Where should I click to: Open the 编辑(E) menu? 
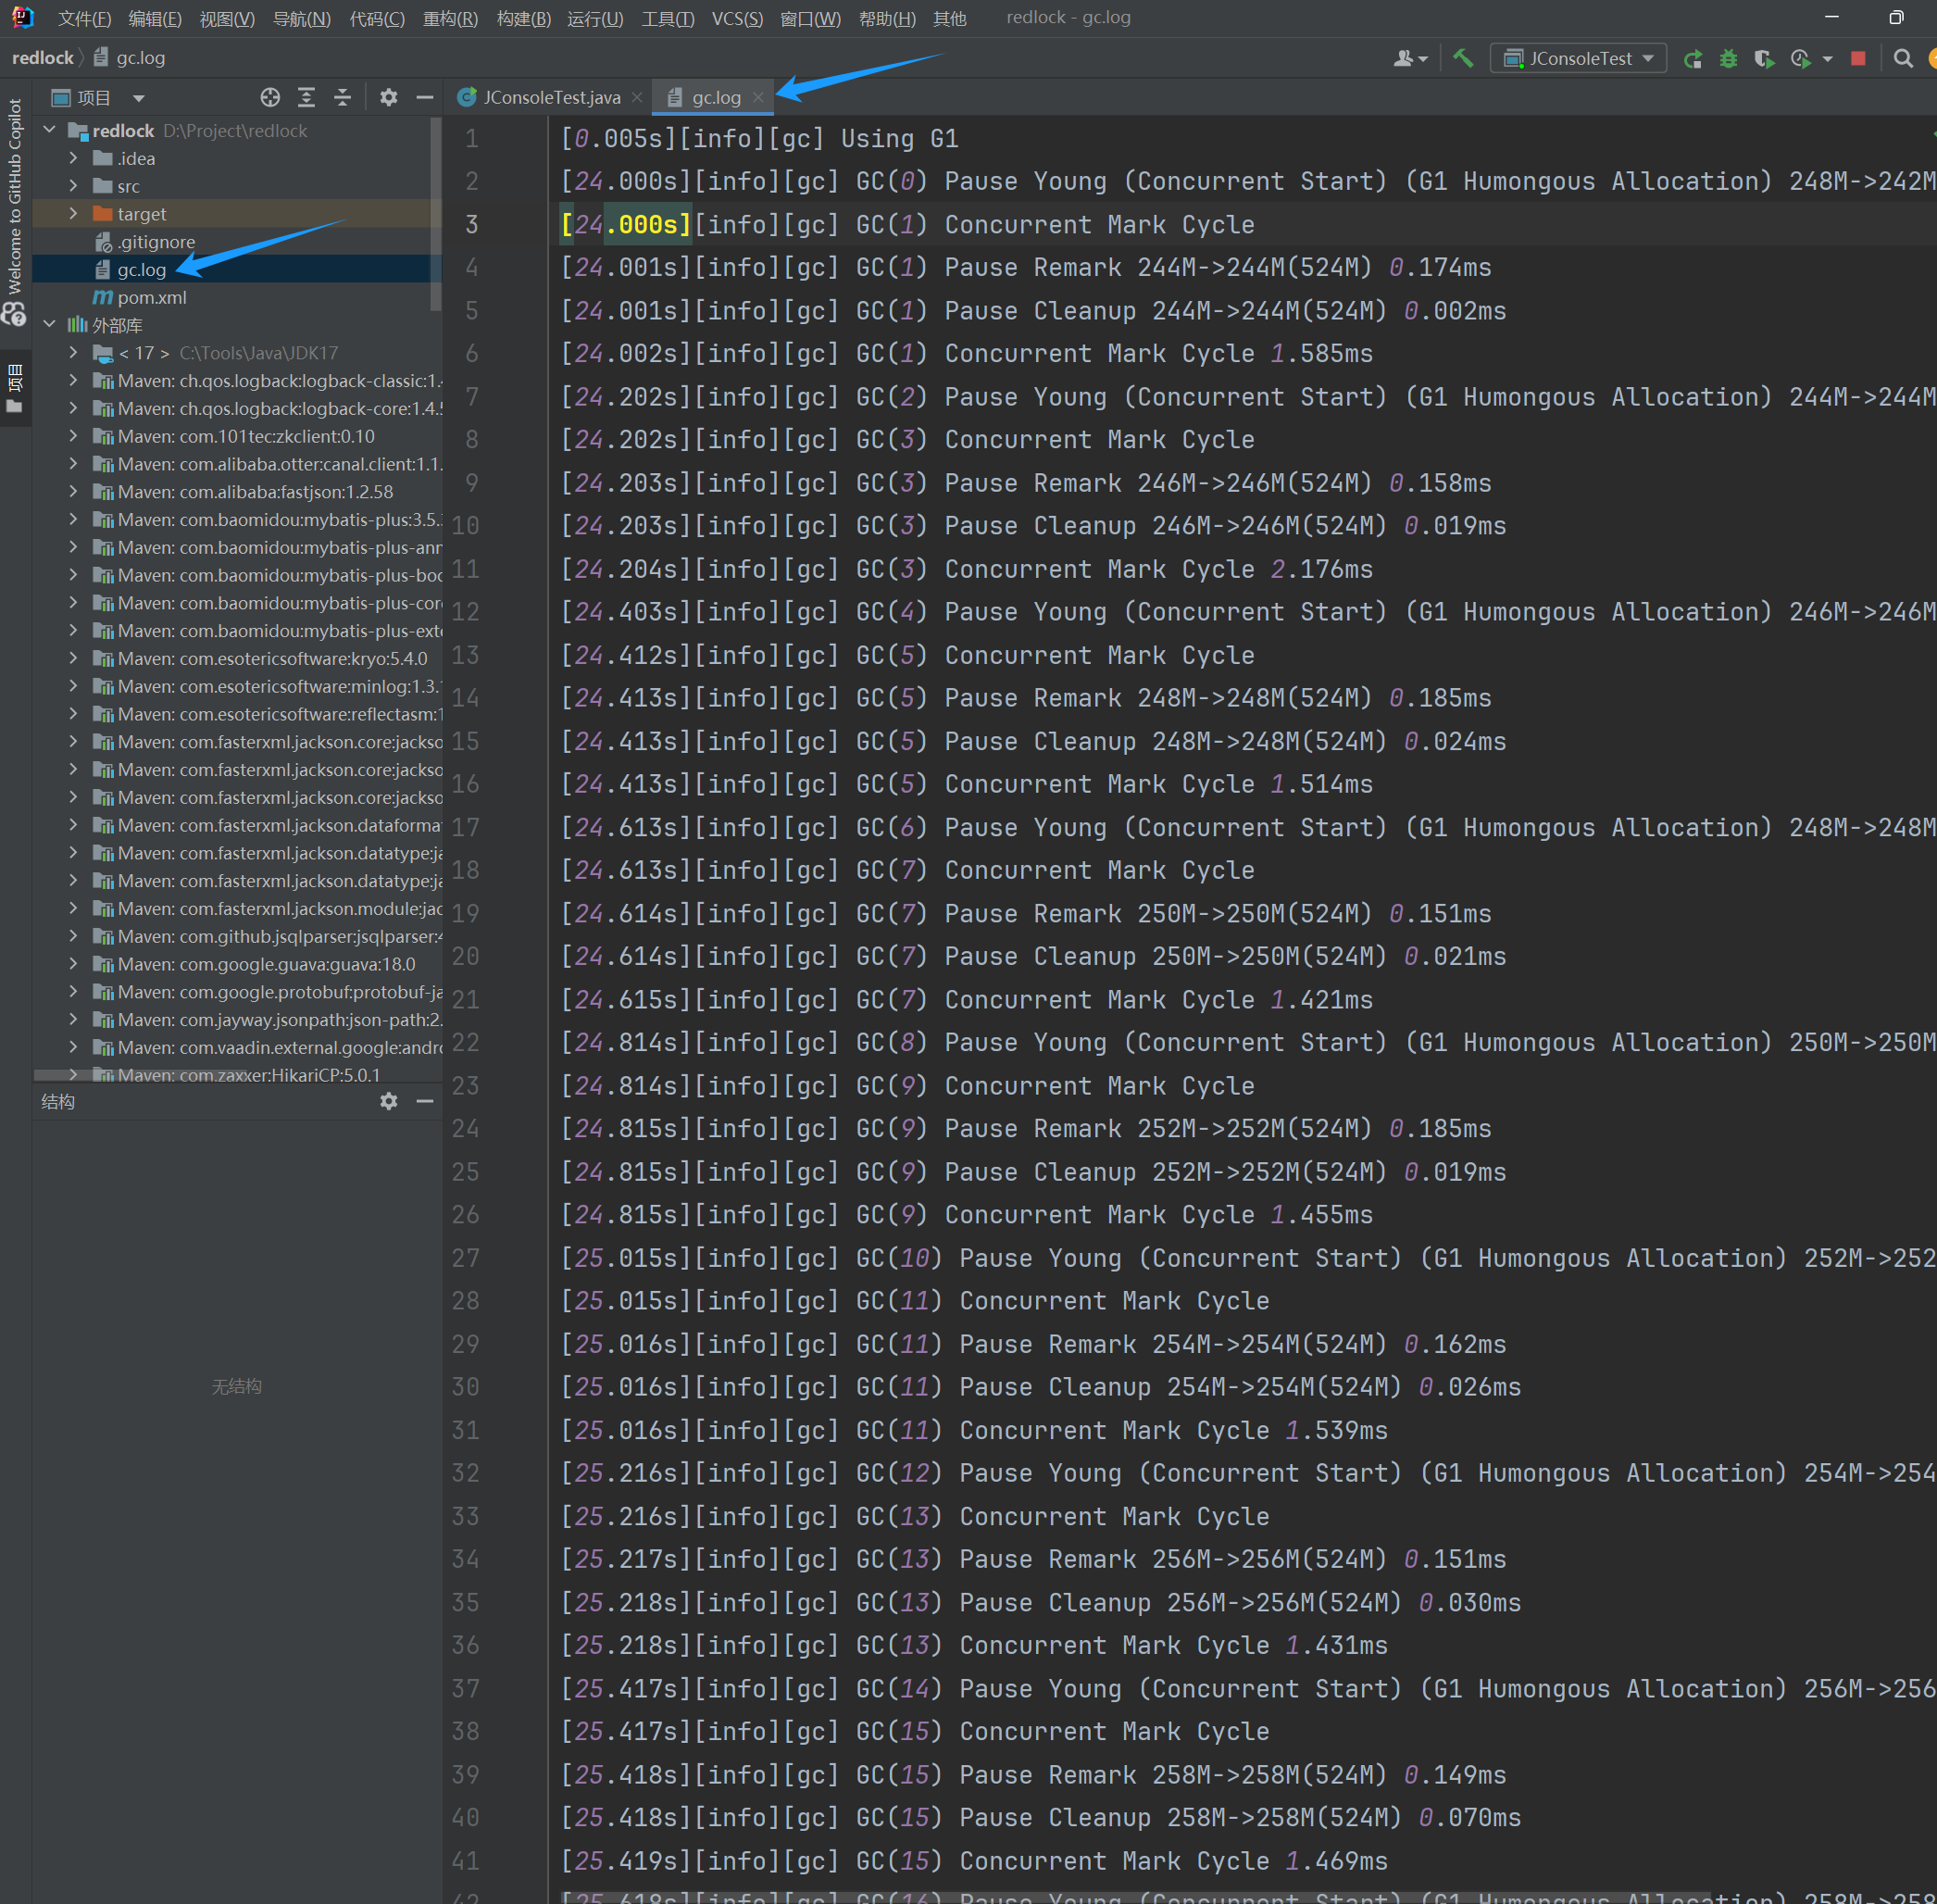(155, 18)
